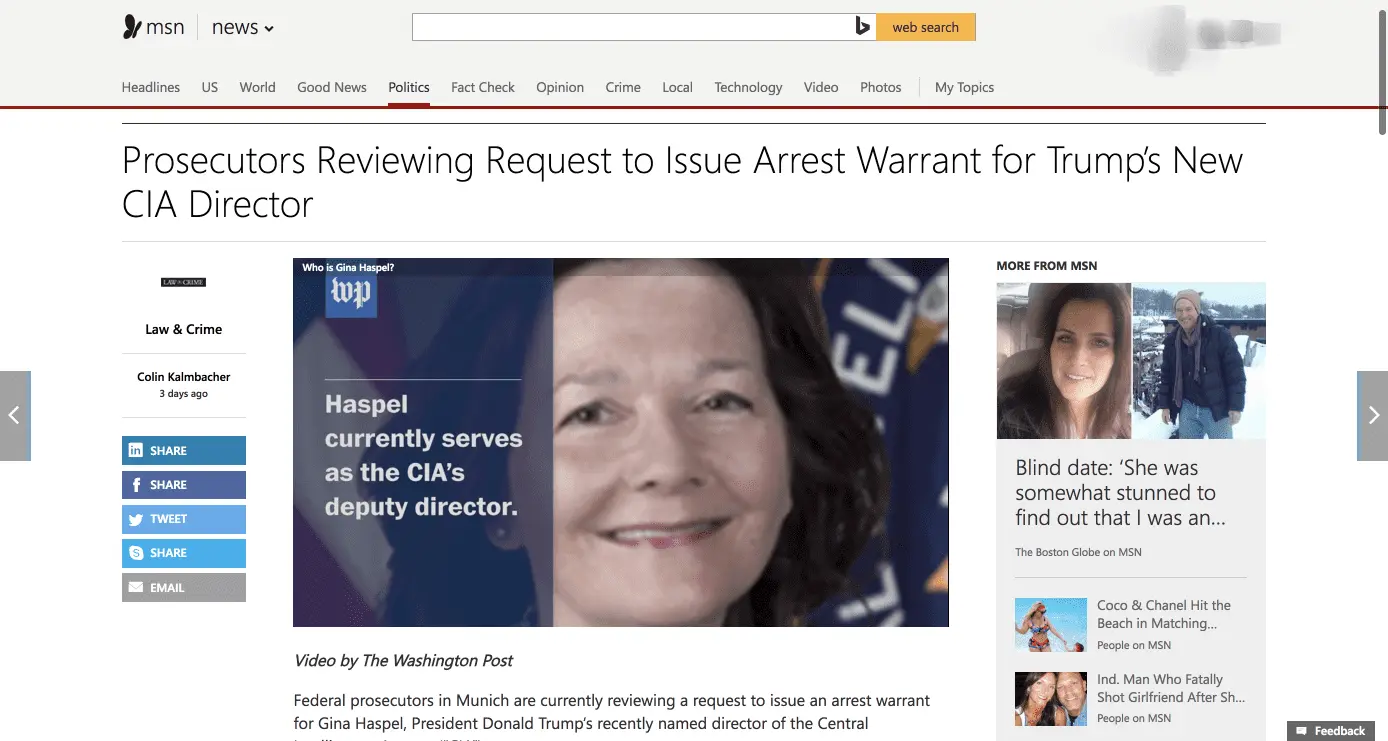Go to the Opinion tab
1388x741 pixels.
[560, 87]
